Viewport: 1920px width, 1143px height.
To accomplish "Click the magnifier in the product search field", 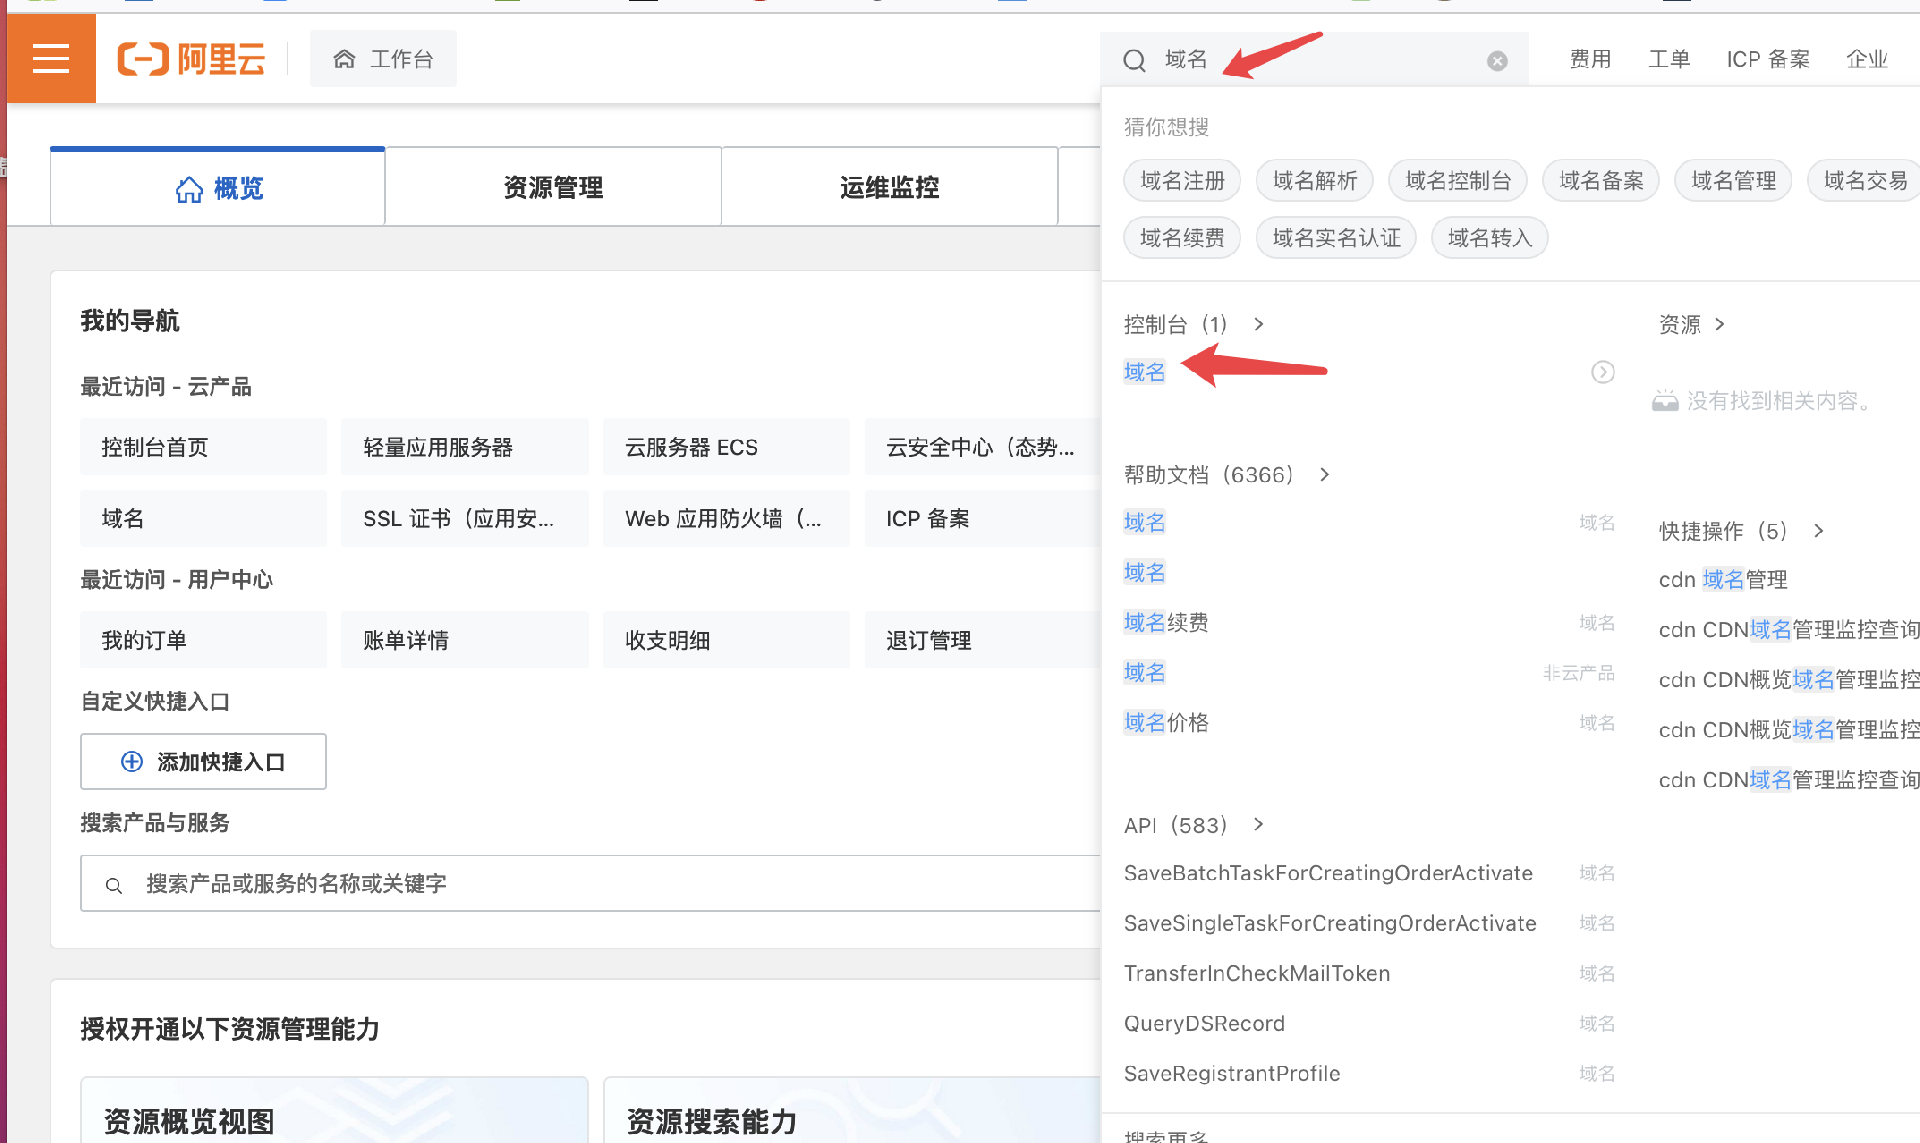I will tap(114, 885).
